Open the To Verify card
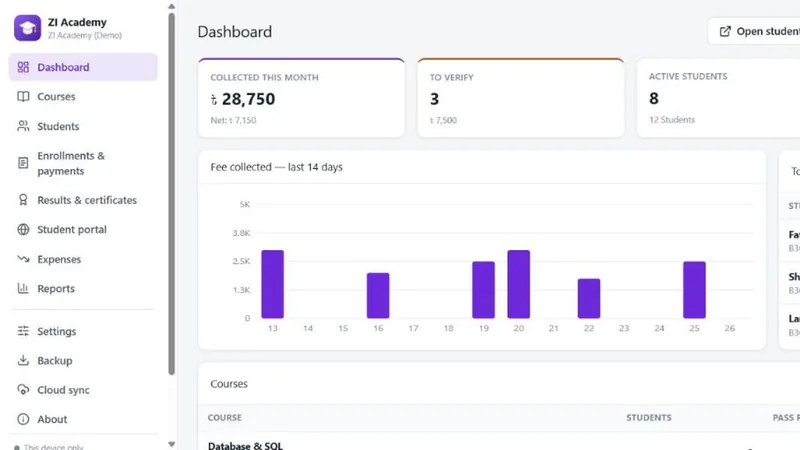The height and width of the screenshot is (450, 800). [520, 98]
